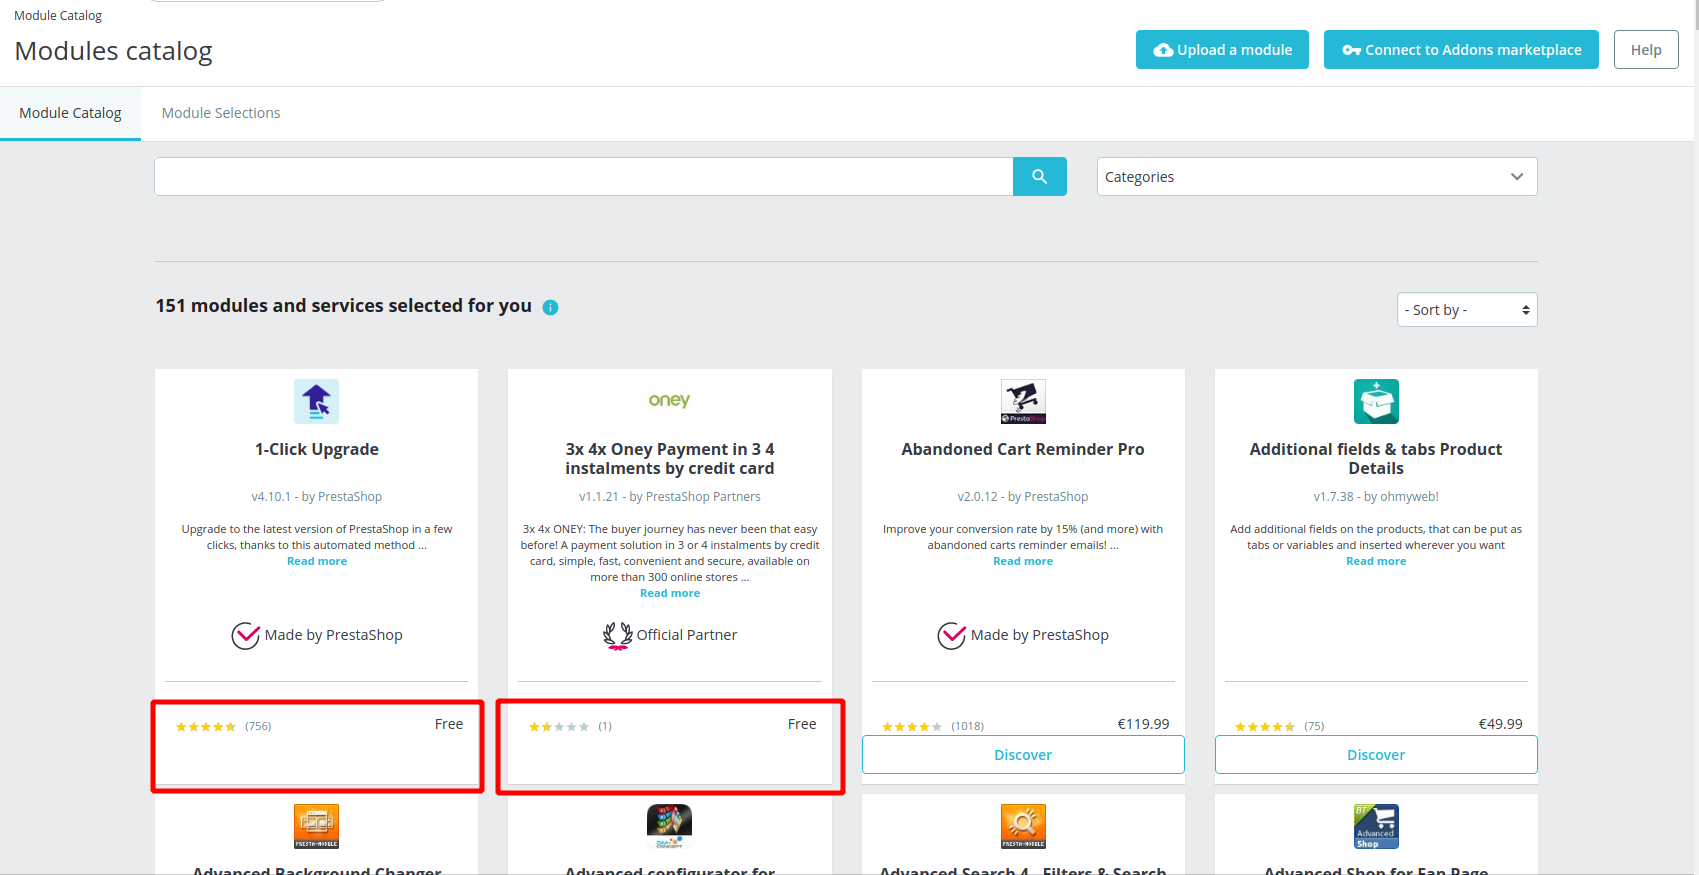Click the Free label on 1-Click Upgrade
The height and width of the screenshot is (875, 1699).
click(449, 724)
